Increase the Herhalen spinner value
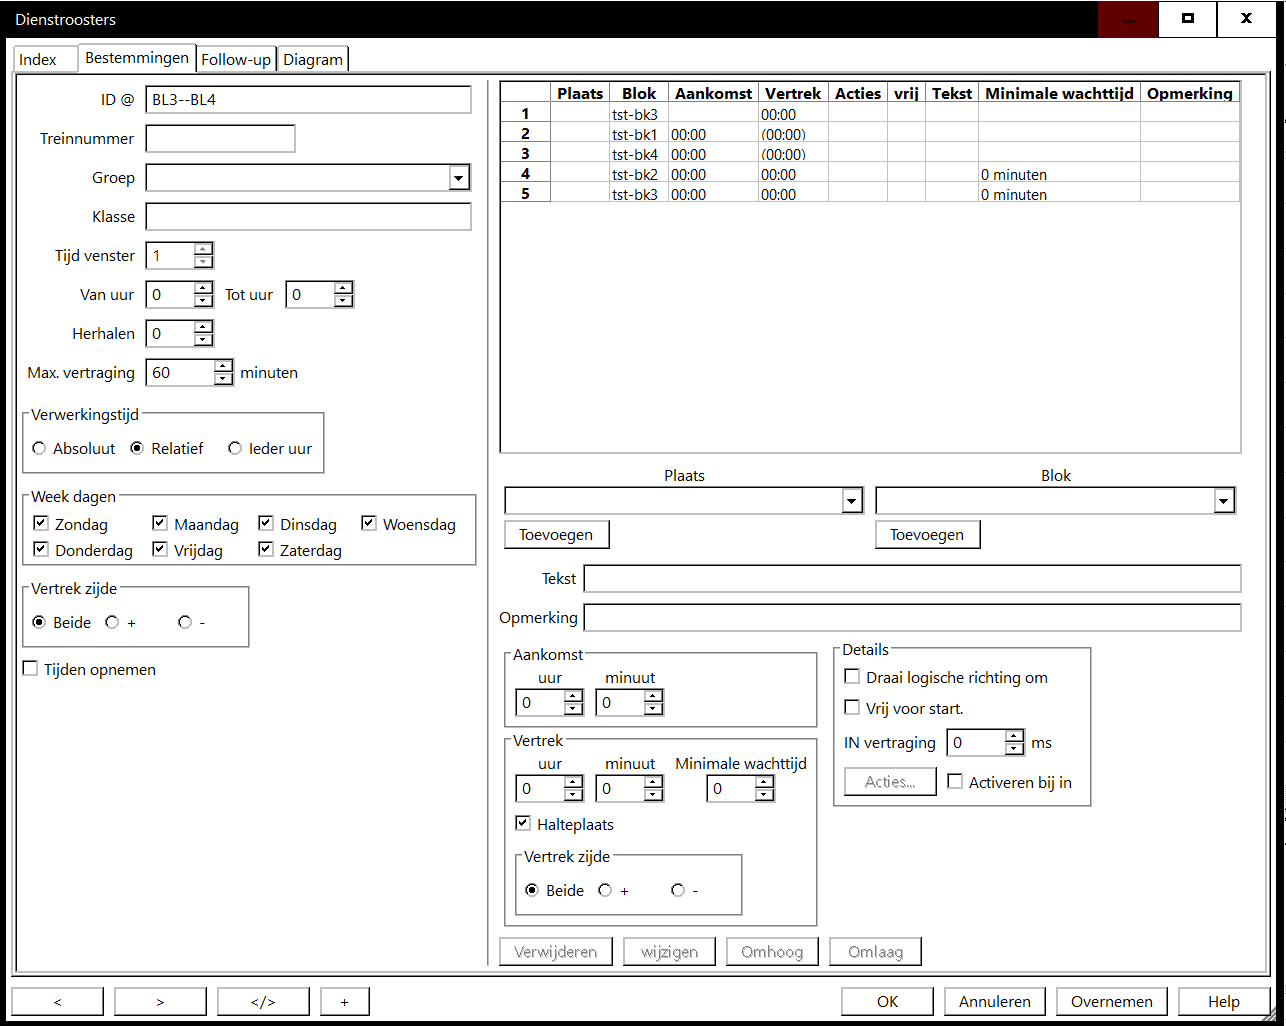 click(x=204, y=328)
